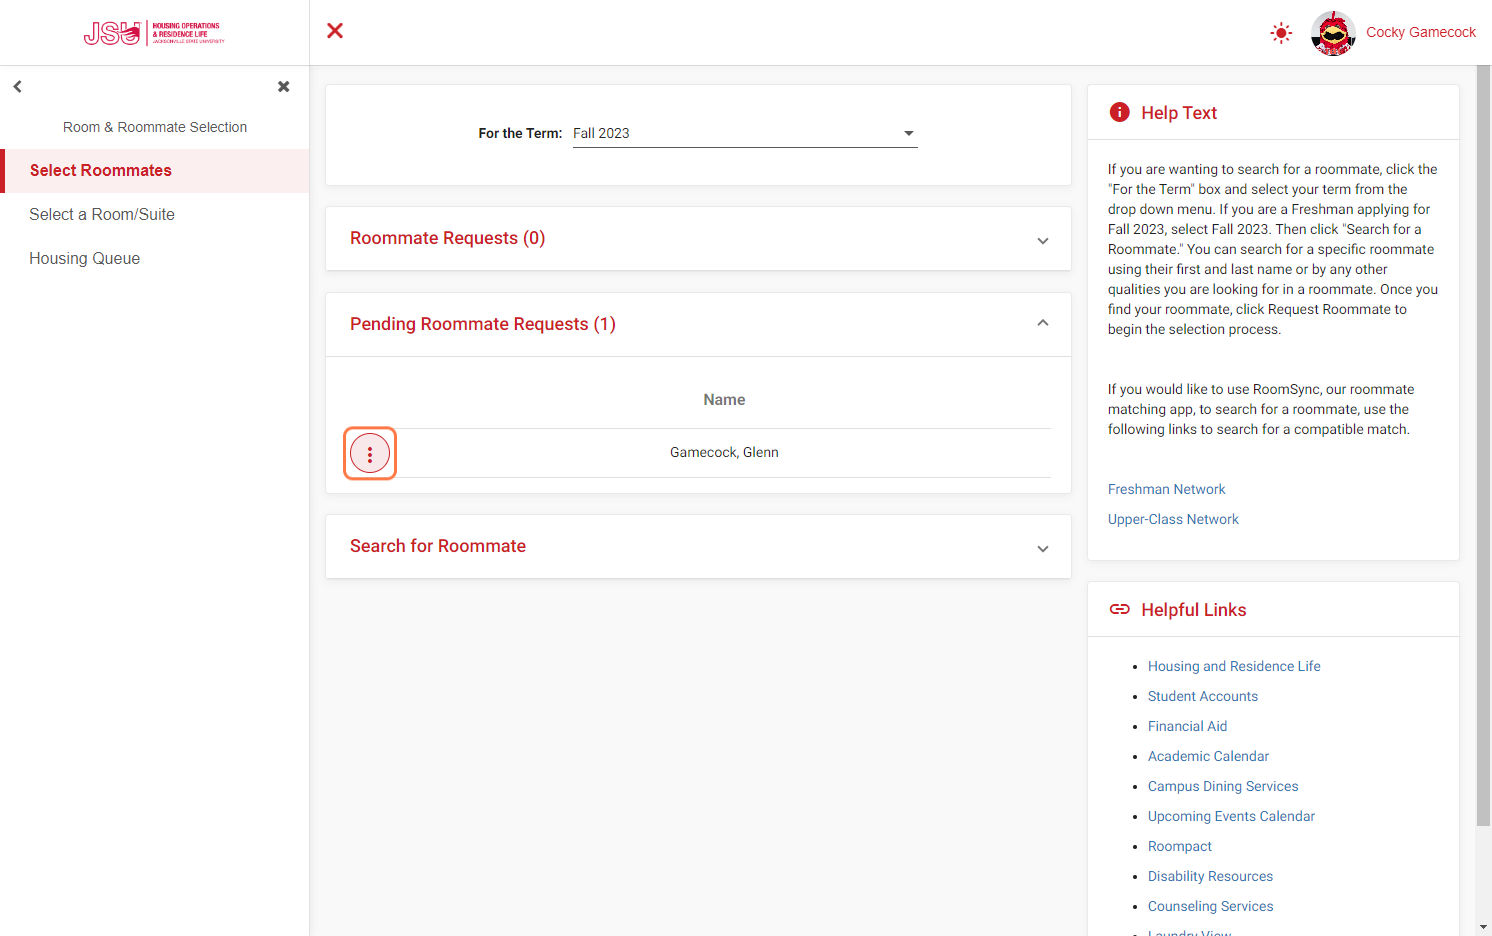Click the Name column header

click(x=724, y=400)
